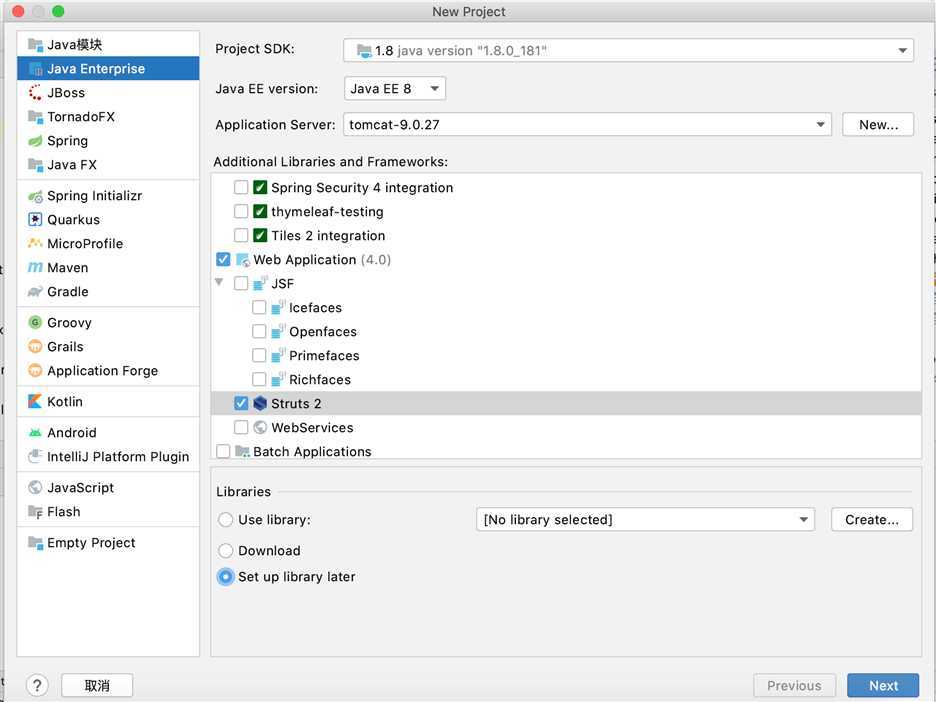Click the Create... library button
Image resolution: width=936 pixels, height=702 pixels.
pyautogui.click(x=872, y=520)
